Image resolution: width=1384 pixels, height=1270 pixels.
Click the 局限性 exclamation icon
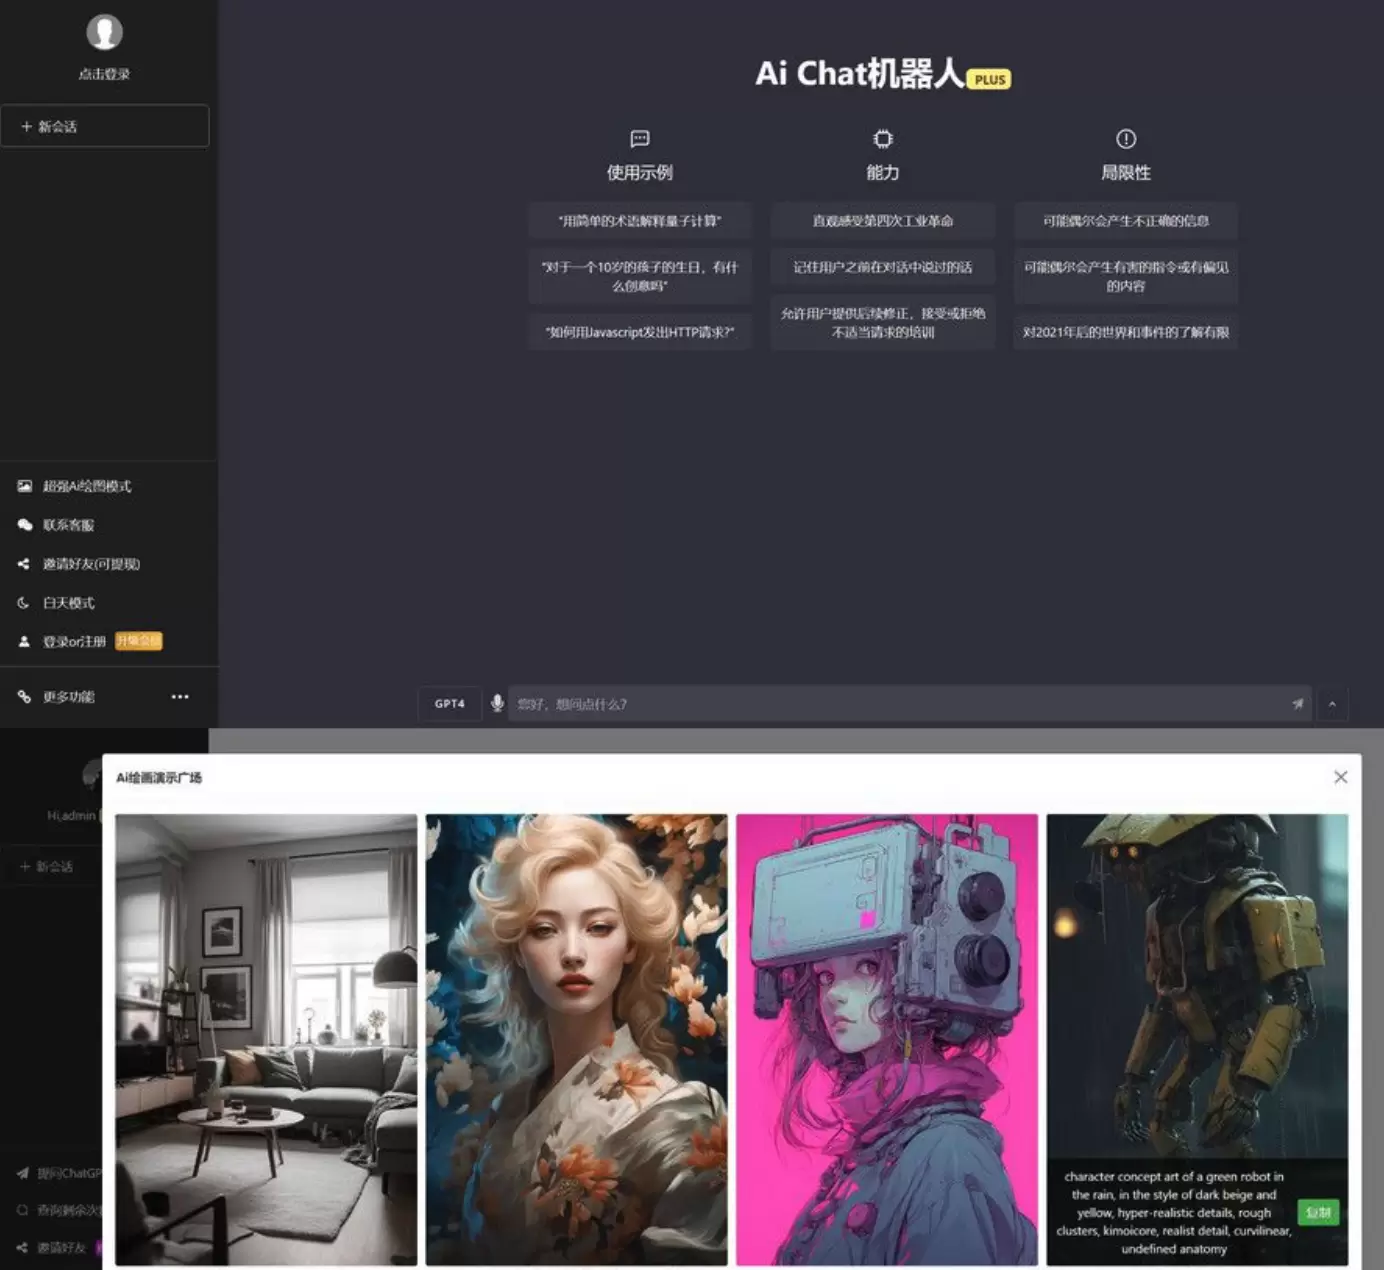[1126, 139]
